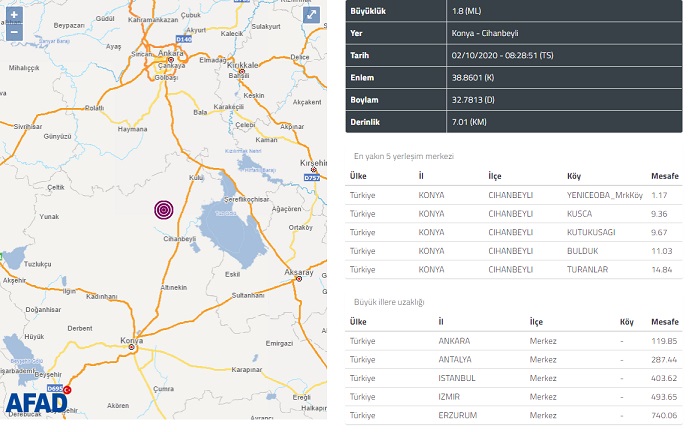The width and height of the screenshot is (692, 432).
Task: Zoom out on the map
Action: [x=14, y=32]
